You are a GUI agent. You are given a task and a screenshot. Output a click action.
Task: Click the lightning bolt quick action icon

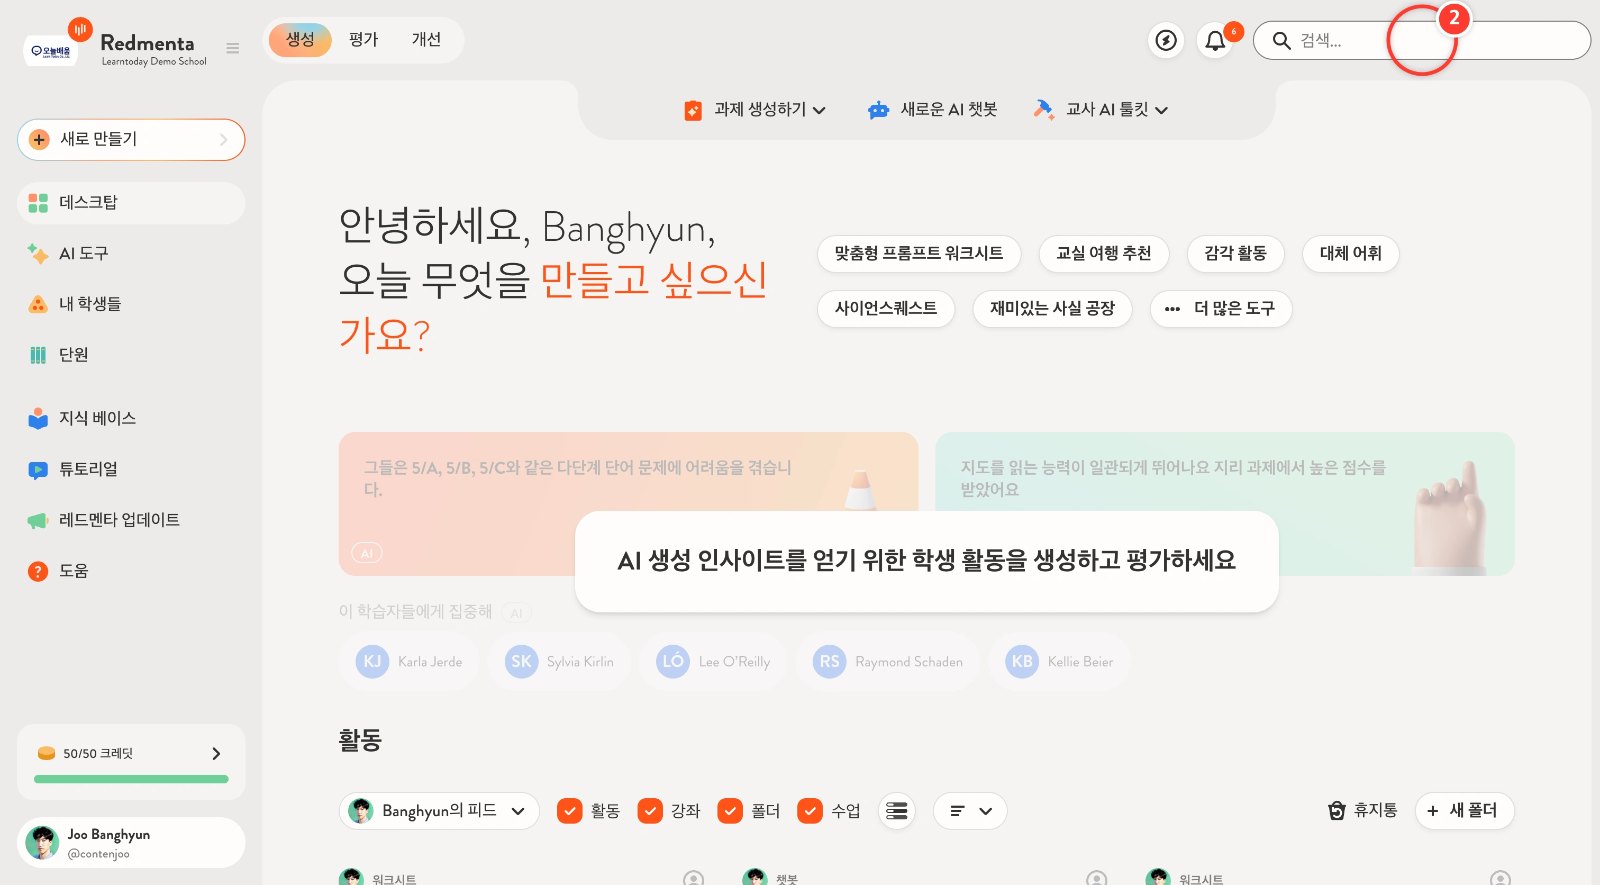pyautogui.click(x=1166, y=40)
